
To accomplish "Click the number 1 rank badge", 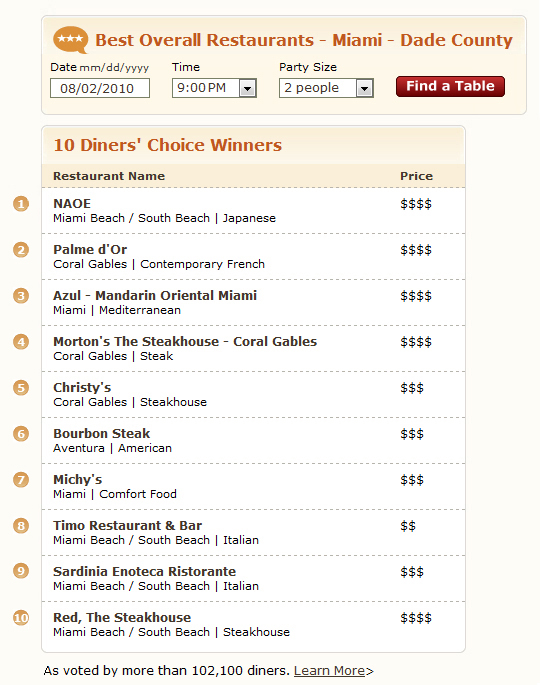I will click(21, 204).
